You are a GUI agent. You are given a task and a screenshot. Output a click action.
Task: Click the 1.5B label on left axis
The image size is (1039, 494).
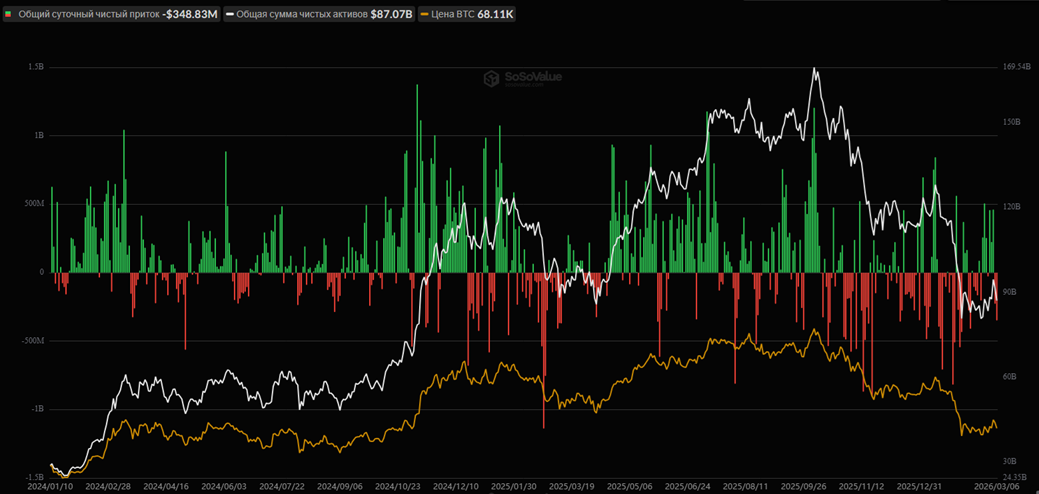point(36,67)
